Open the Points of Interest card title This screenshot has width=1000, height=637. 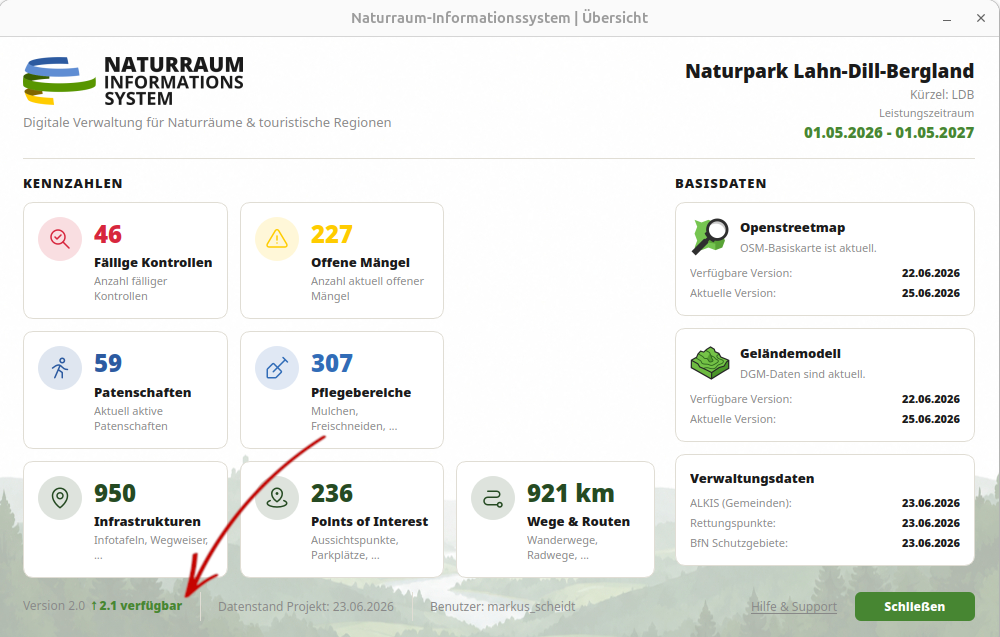click(x=369, y=522)
